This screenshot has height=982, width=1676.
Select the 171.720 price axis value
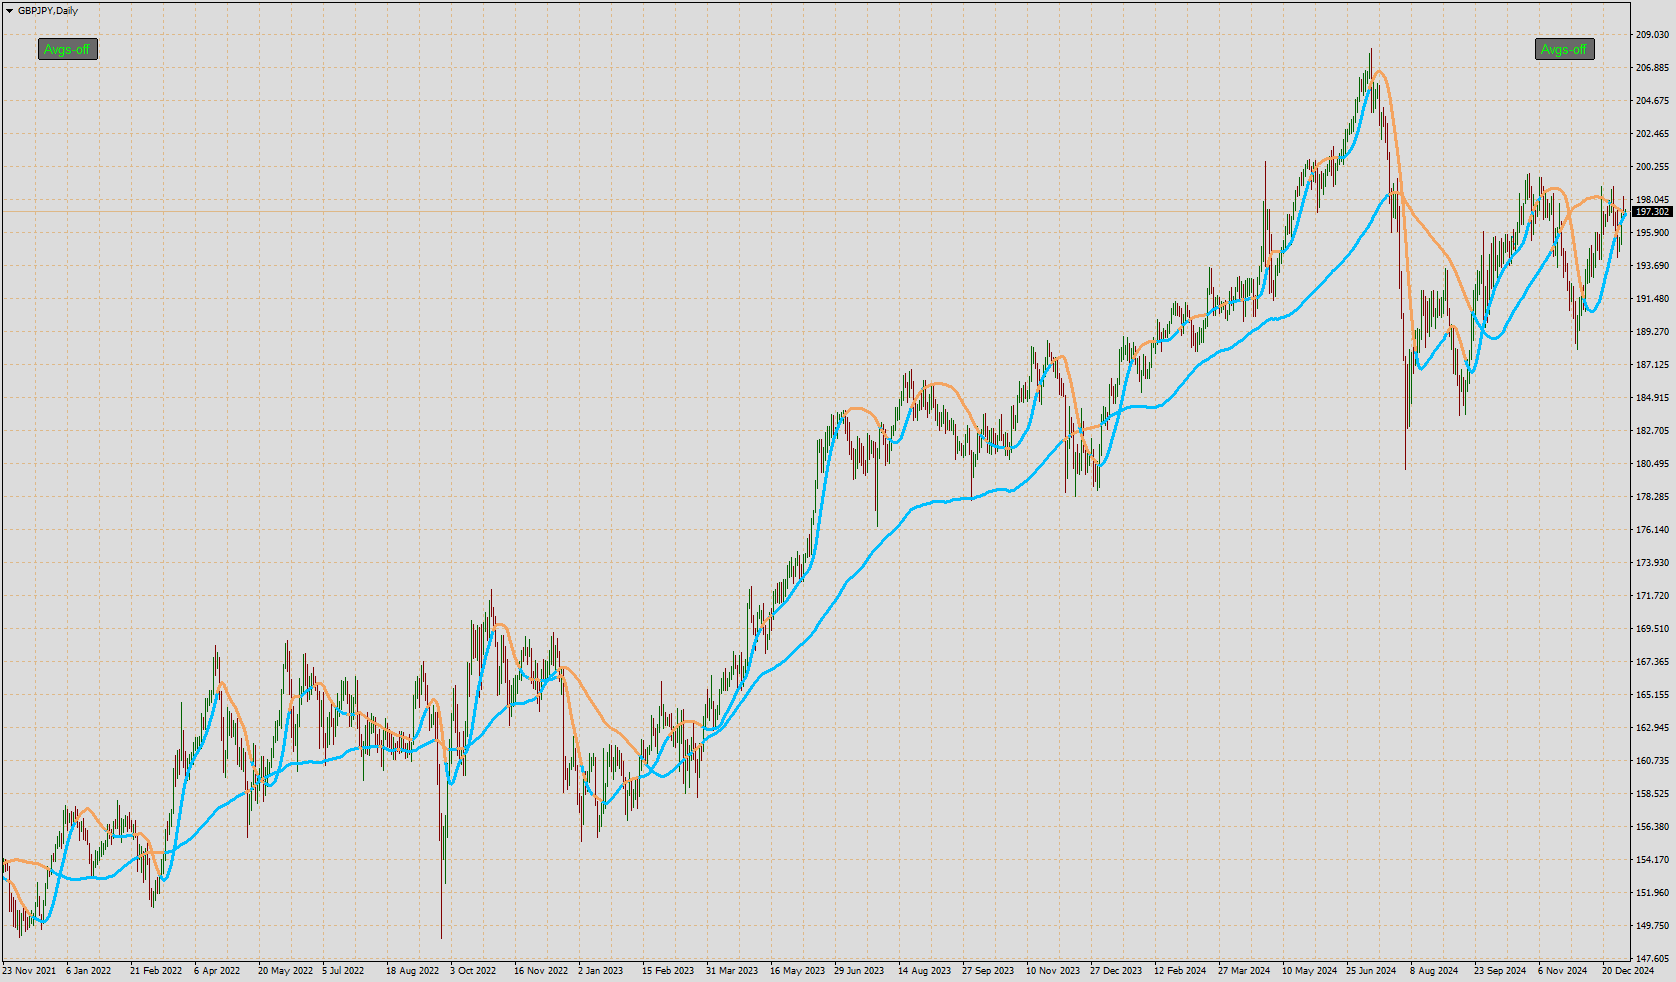[1652, 596]
